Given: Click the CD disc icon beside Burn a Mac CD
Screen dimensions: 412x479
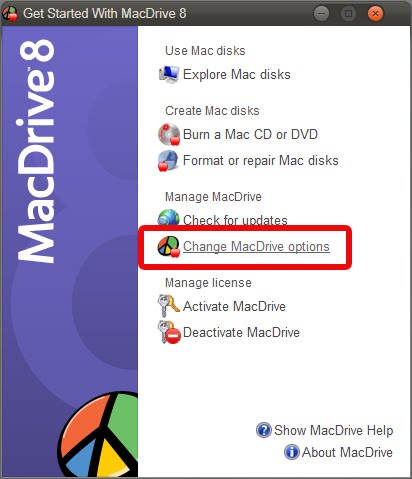Looking at the screenshot, I should (169, 134).
